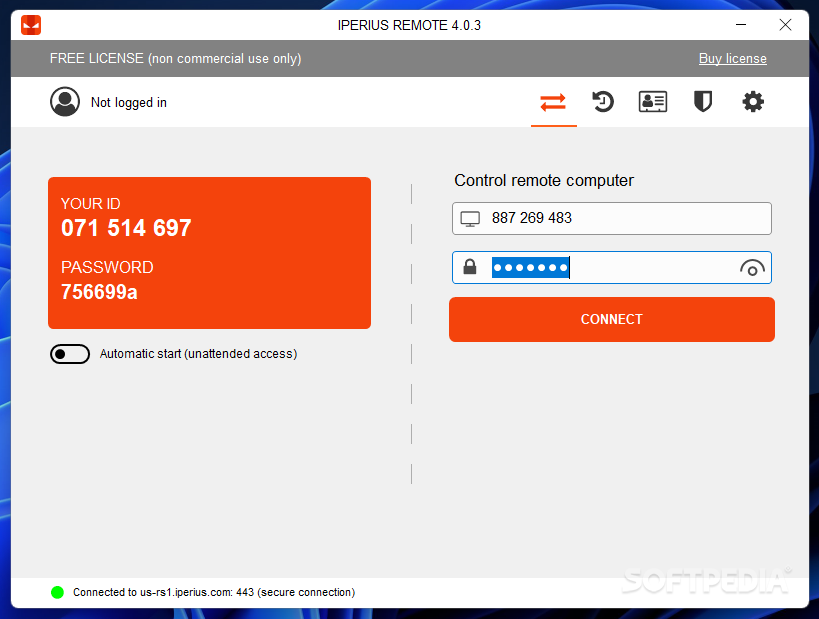Reveal password with the eye icon
Screen dimensions: 819x619
coord(752,268)
